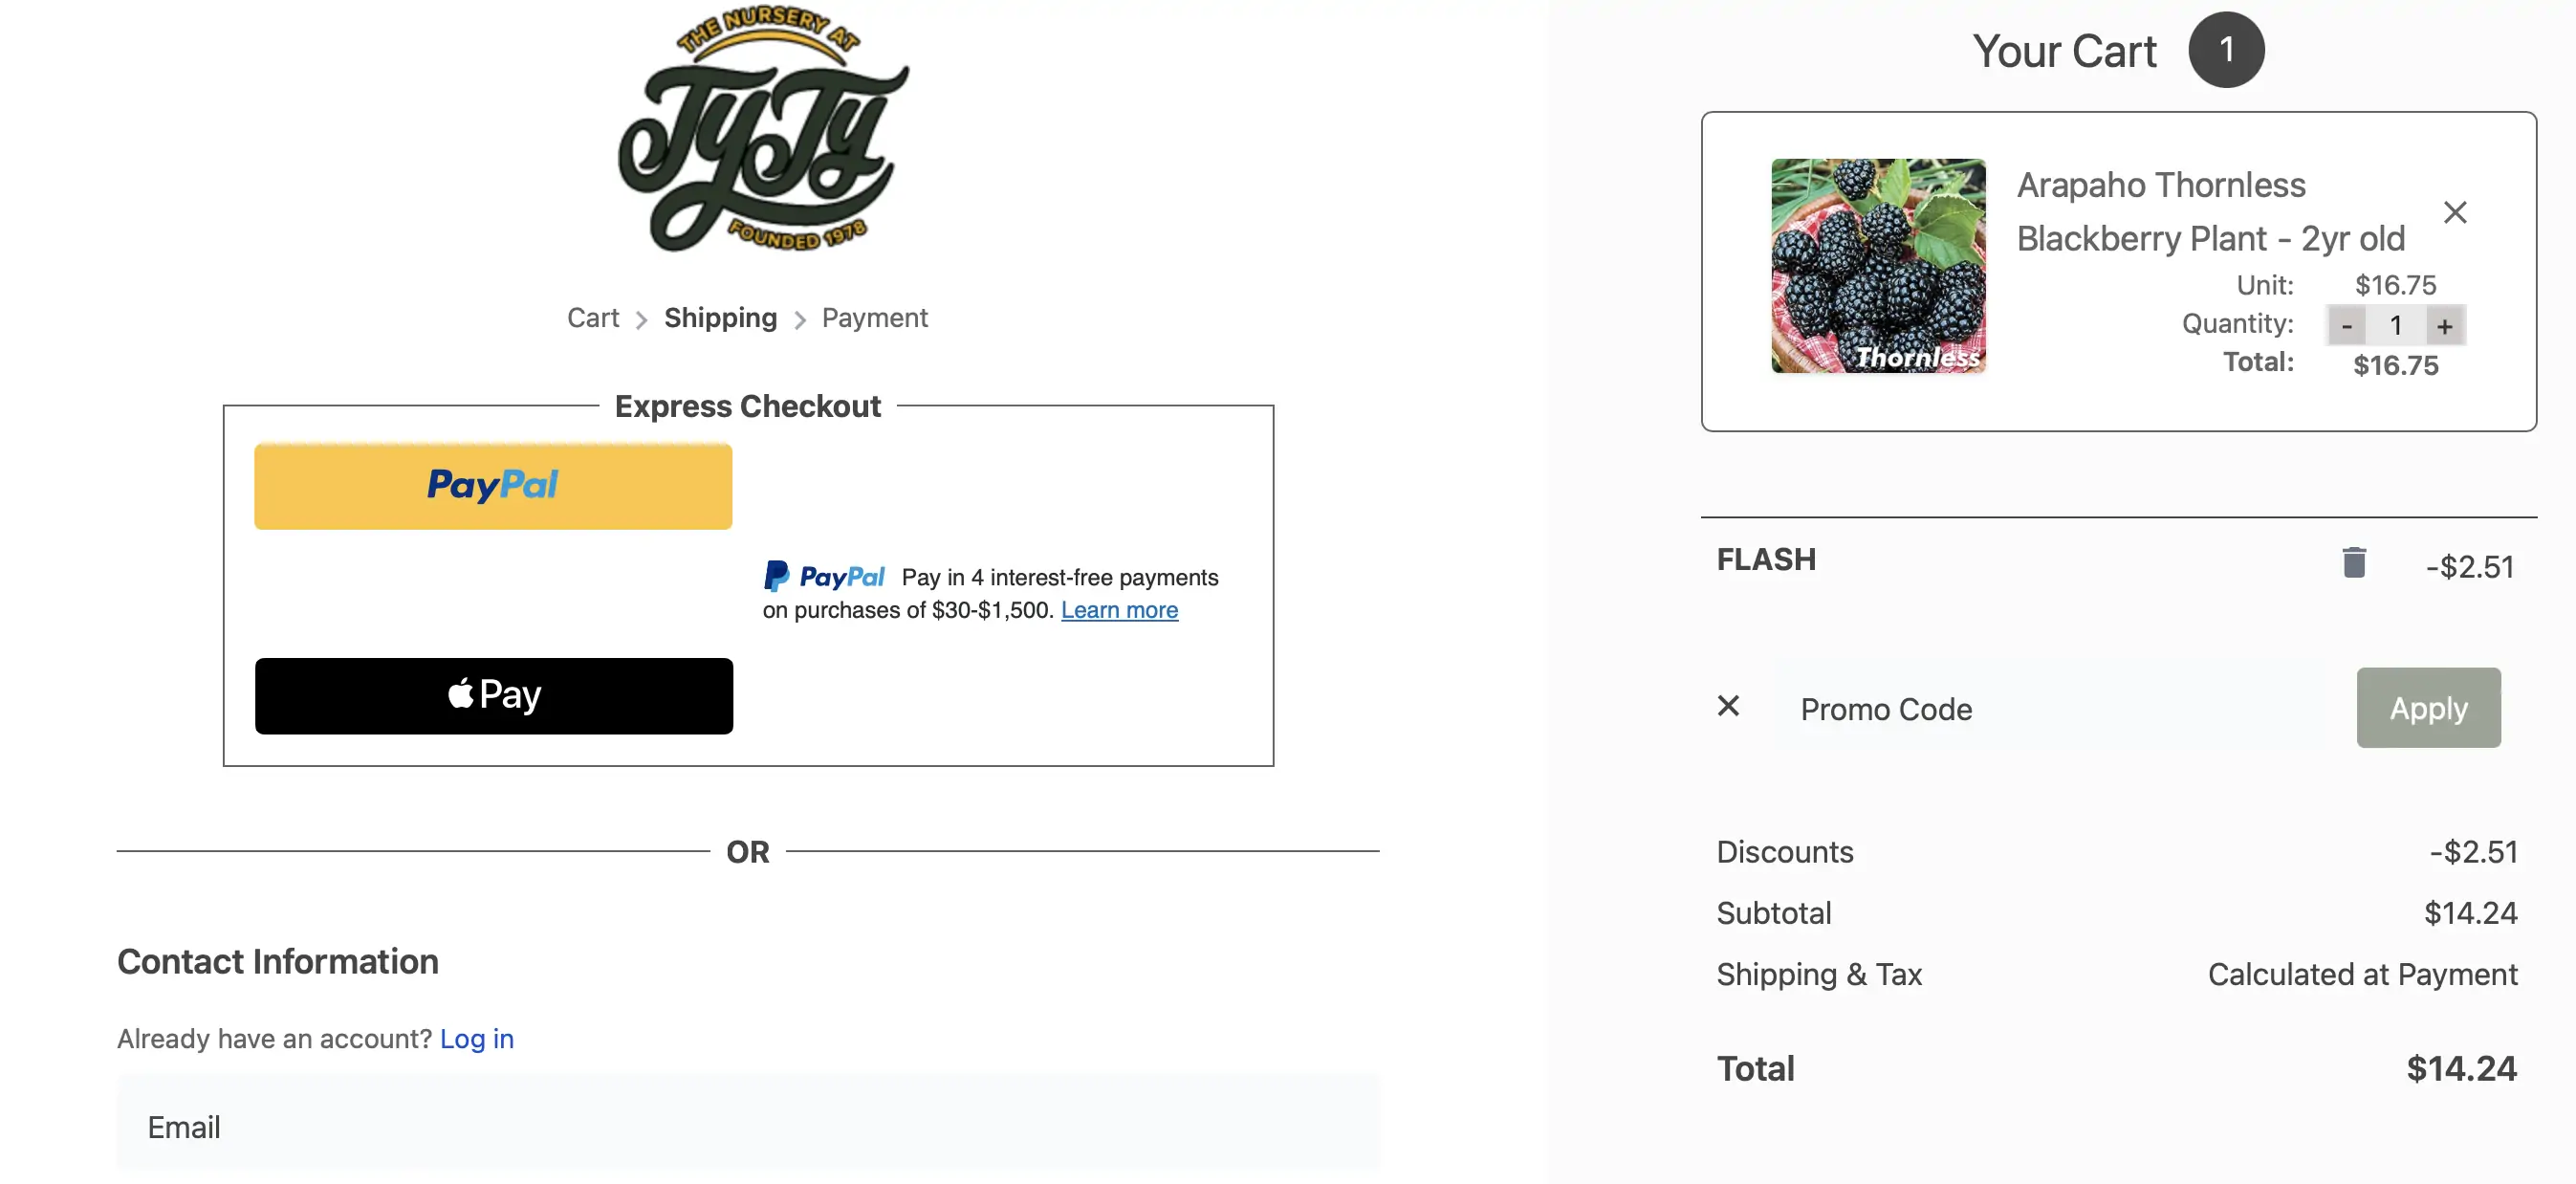Delete the FLASH promo code with trash icon
Screen dimensions: 2576x1184
(x=2353, y=563)
